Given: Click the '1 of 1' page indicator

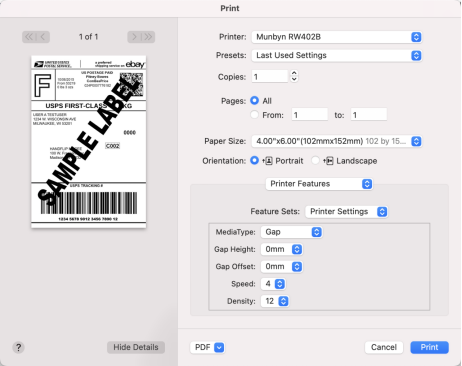Looking at the screenshot, I should 88,37.
